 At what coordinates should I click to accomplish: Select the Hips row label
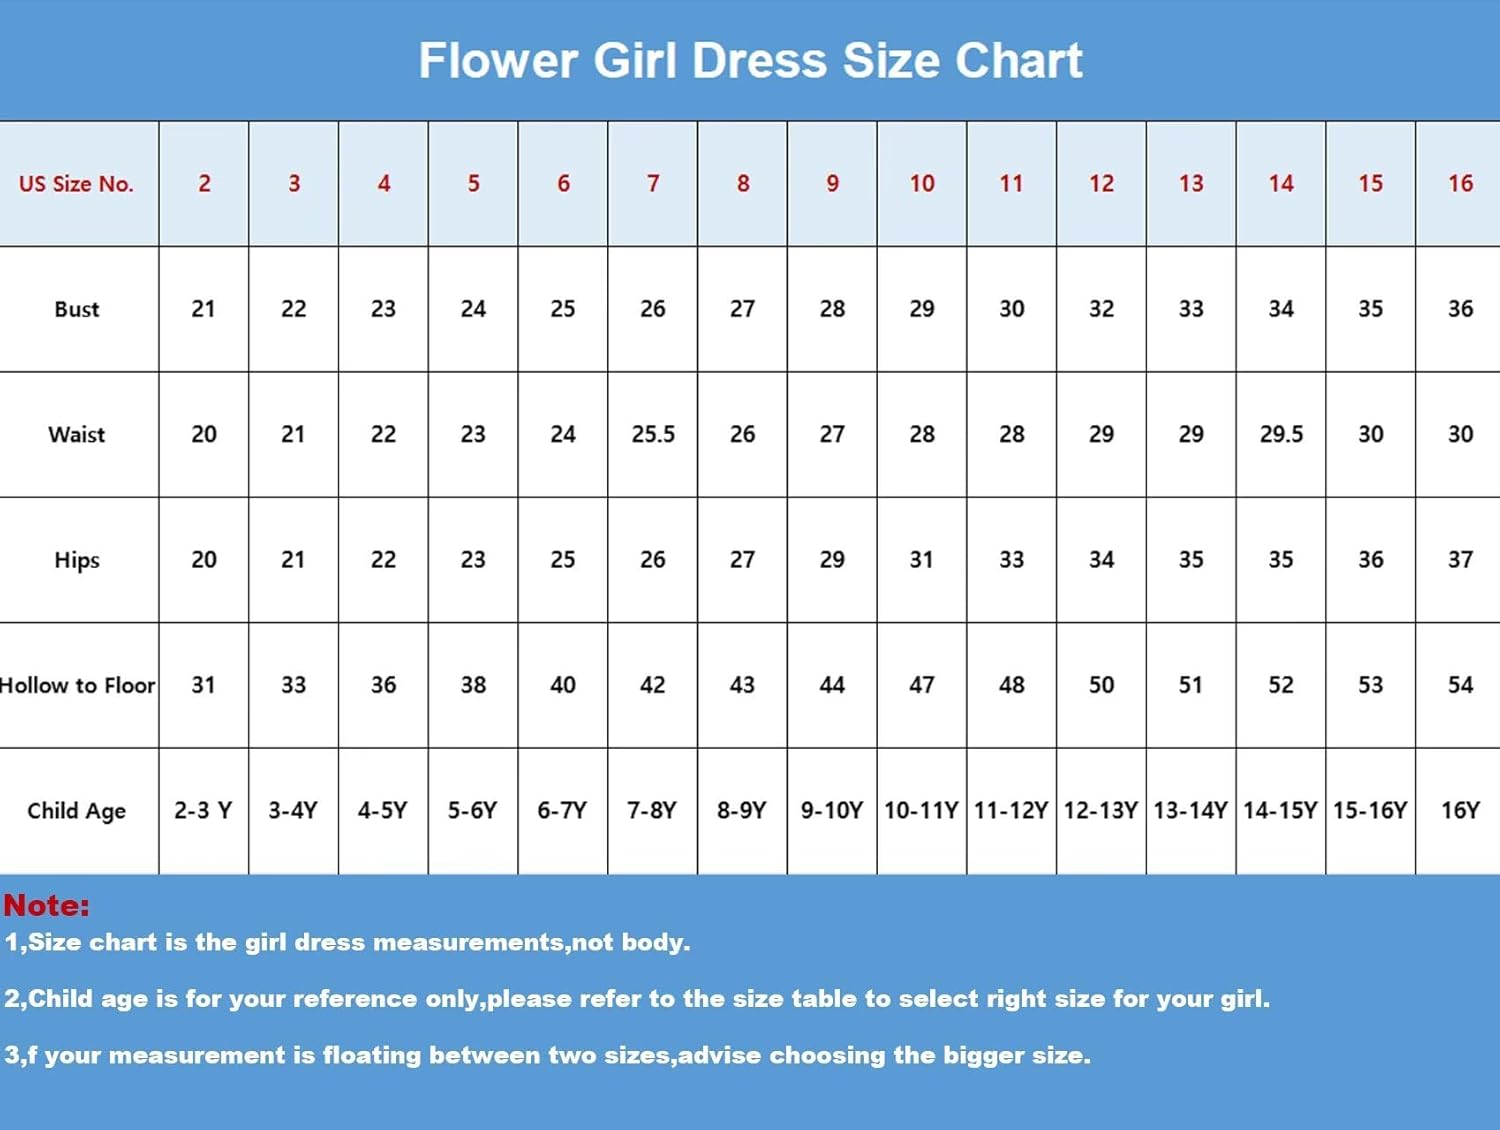pyautogui.click(x=77, y=560)
